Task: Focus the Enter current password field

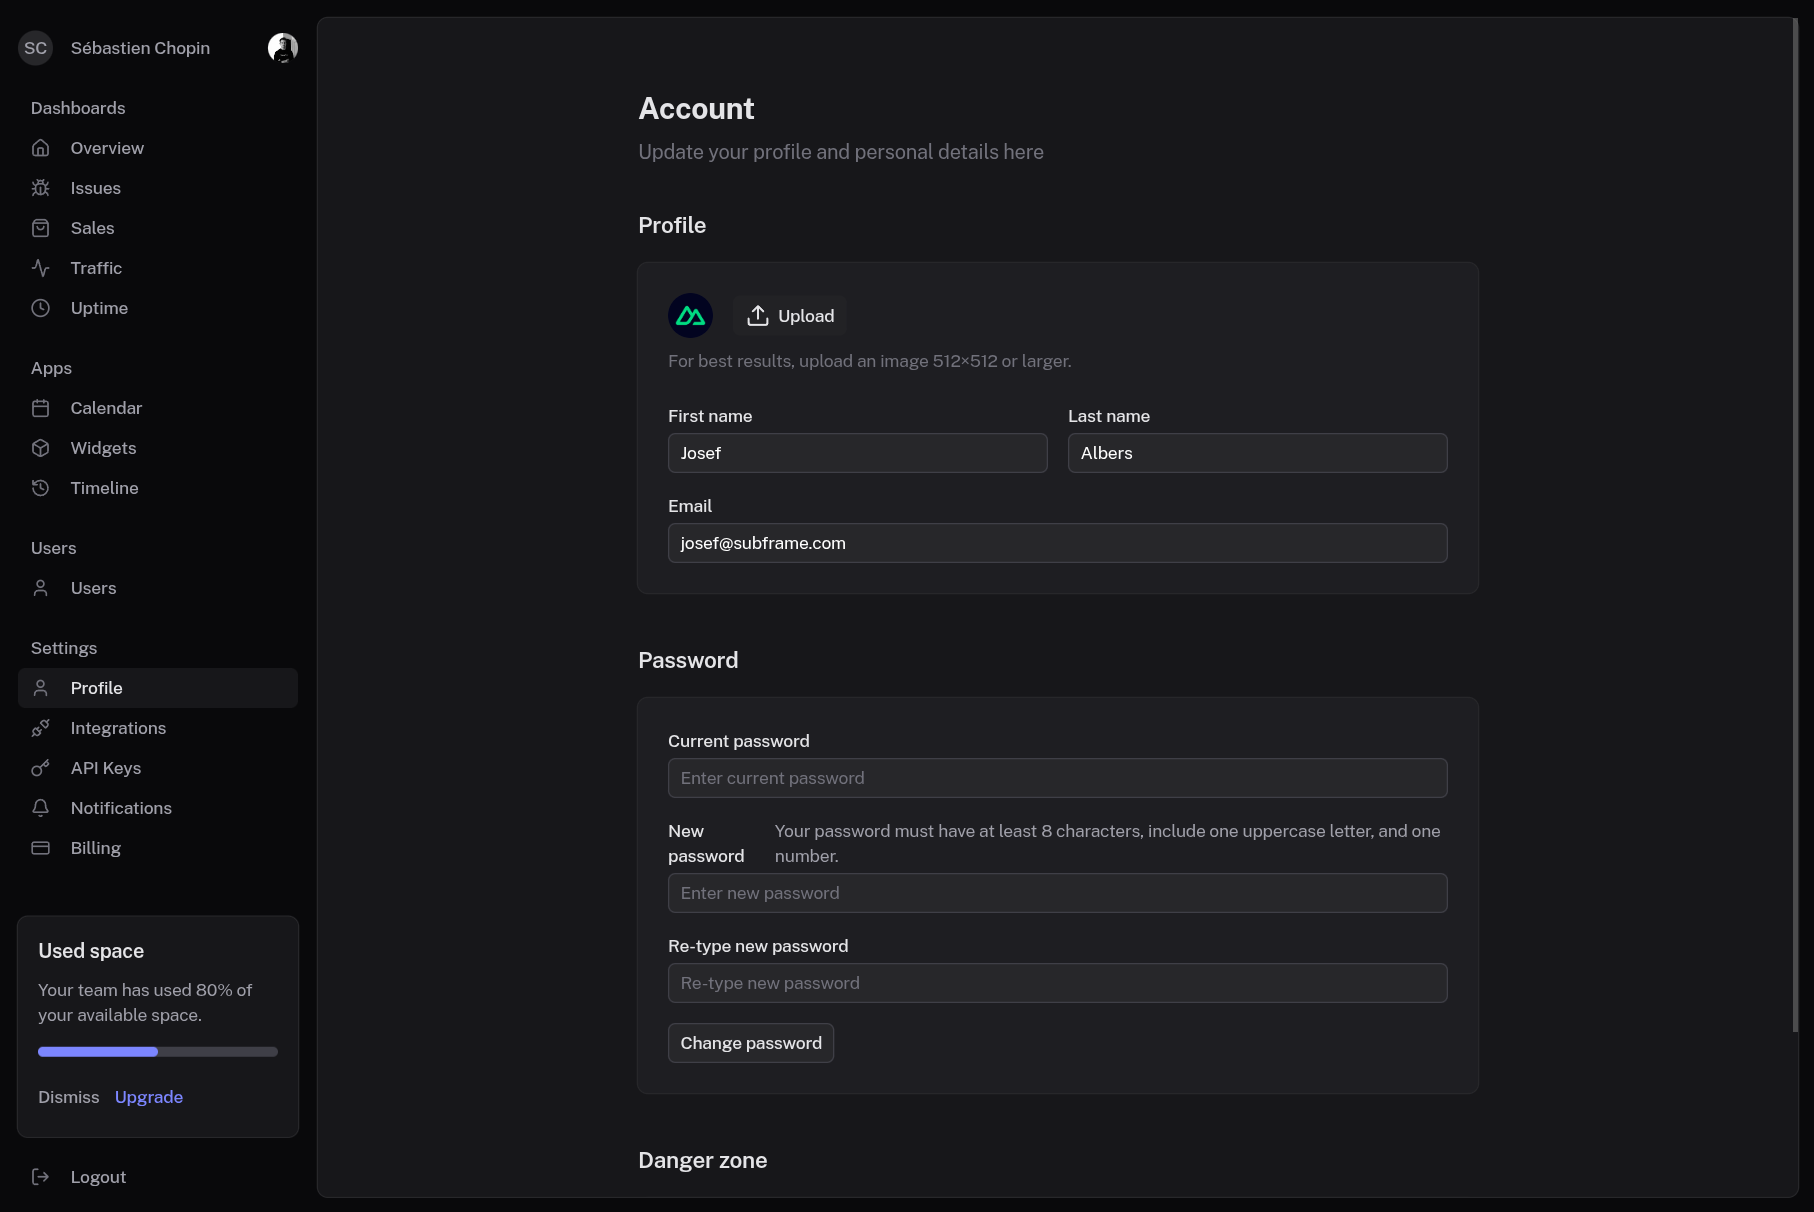Action: [x=1057, y=778]
